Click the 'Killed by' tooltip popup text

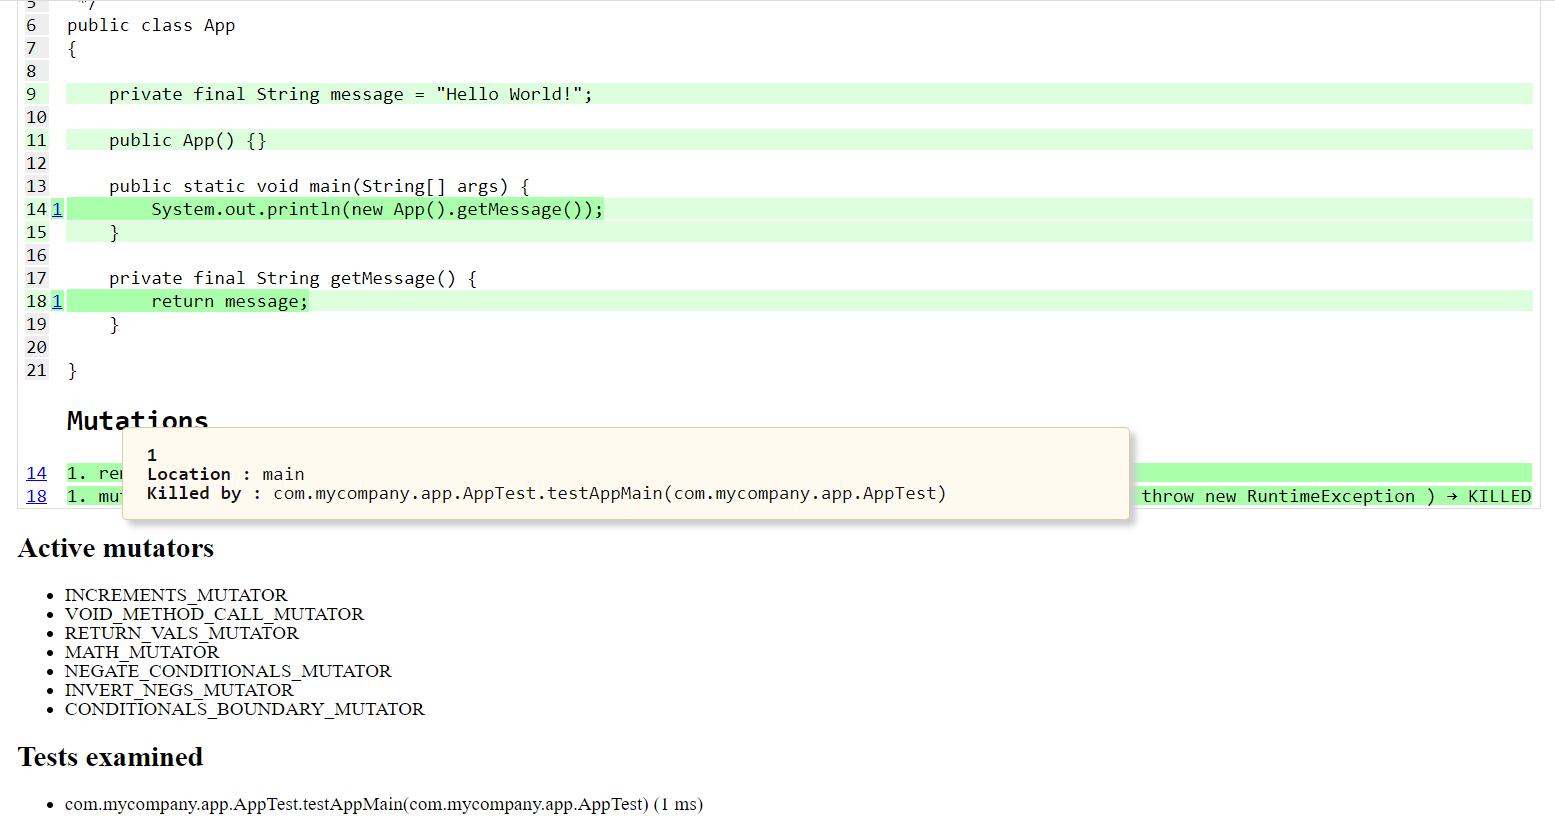coord(546,493)
